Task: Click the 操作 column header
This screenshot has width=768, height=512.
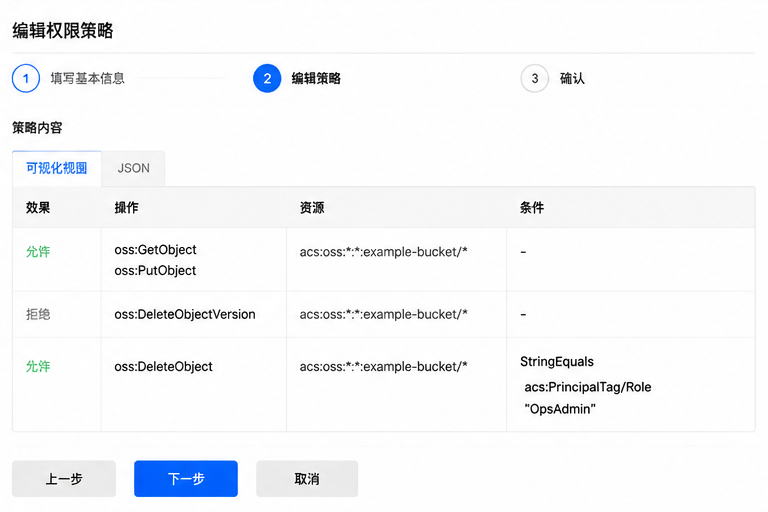Action: click(x=126, y=208)
